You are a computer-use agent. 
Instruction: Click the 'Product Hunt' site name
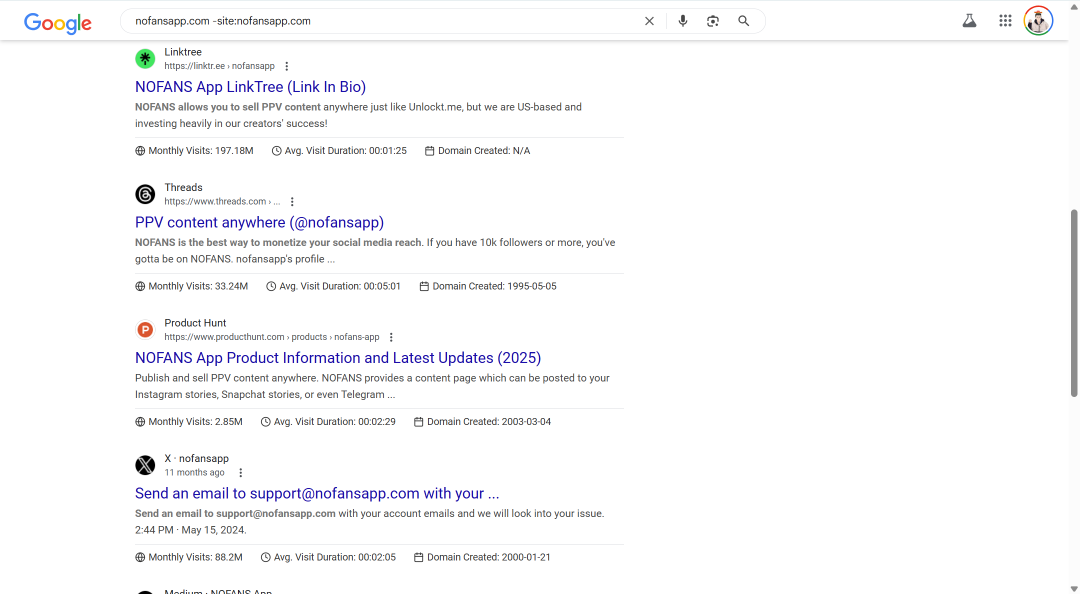point(195,323)
